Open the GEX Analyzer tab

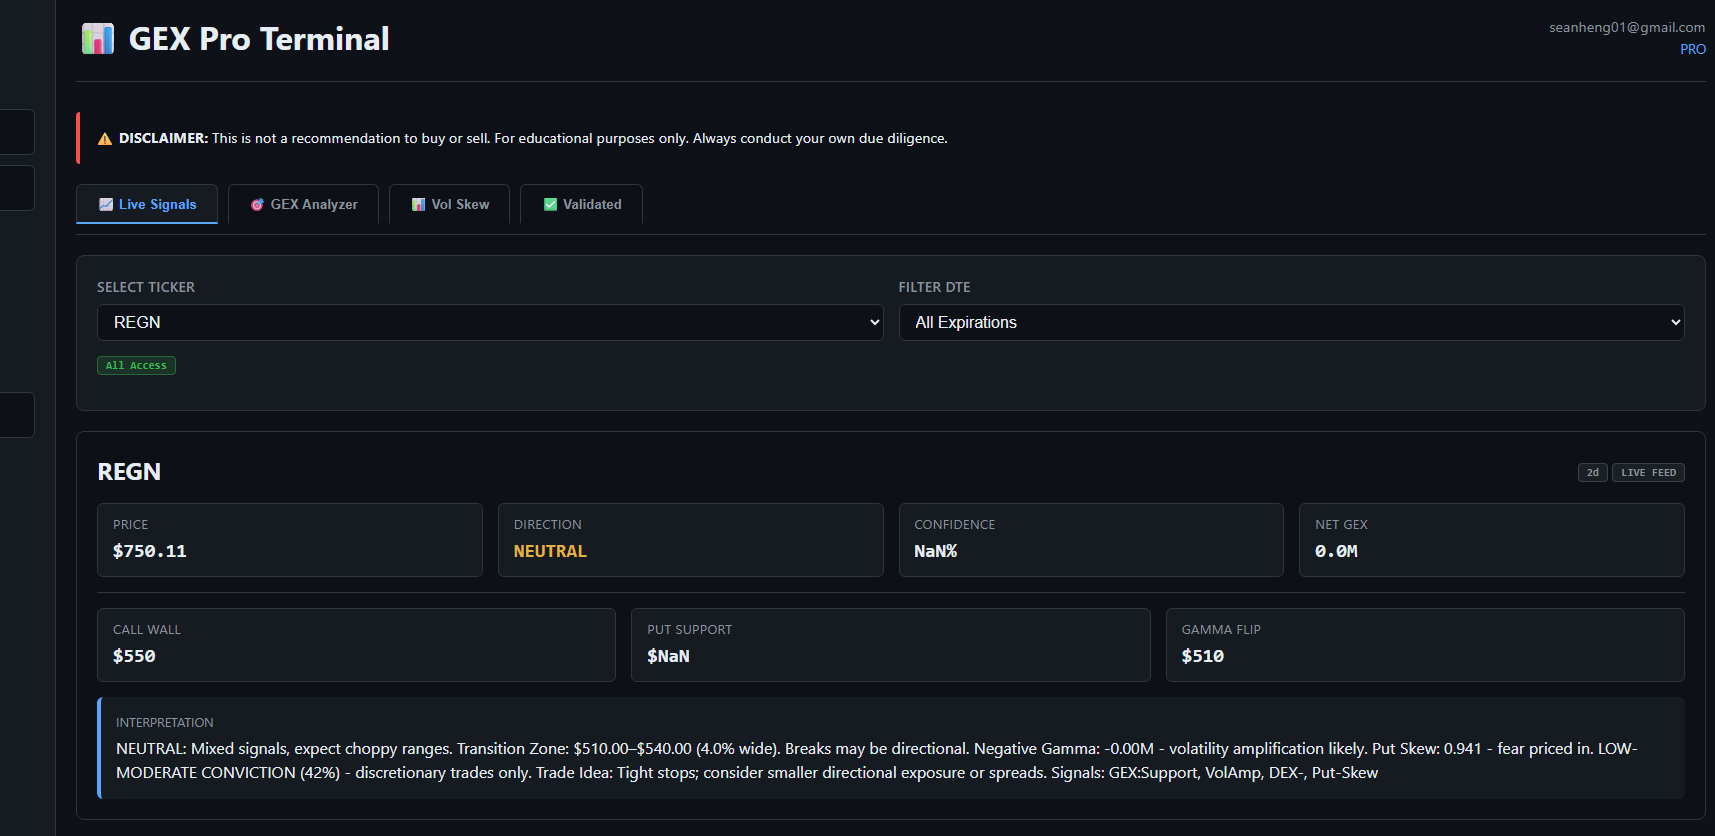tap(303, 204)
